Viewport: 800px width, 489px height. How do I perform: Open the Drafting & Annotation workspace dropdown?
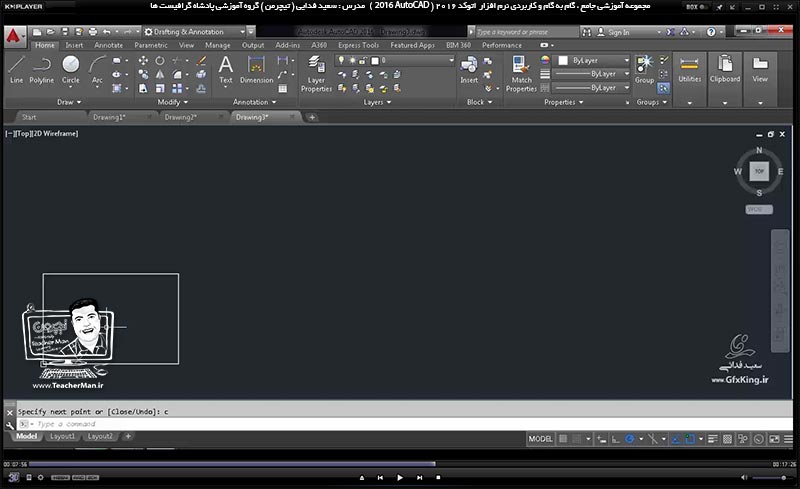(x=194, y=32)
